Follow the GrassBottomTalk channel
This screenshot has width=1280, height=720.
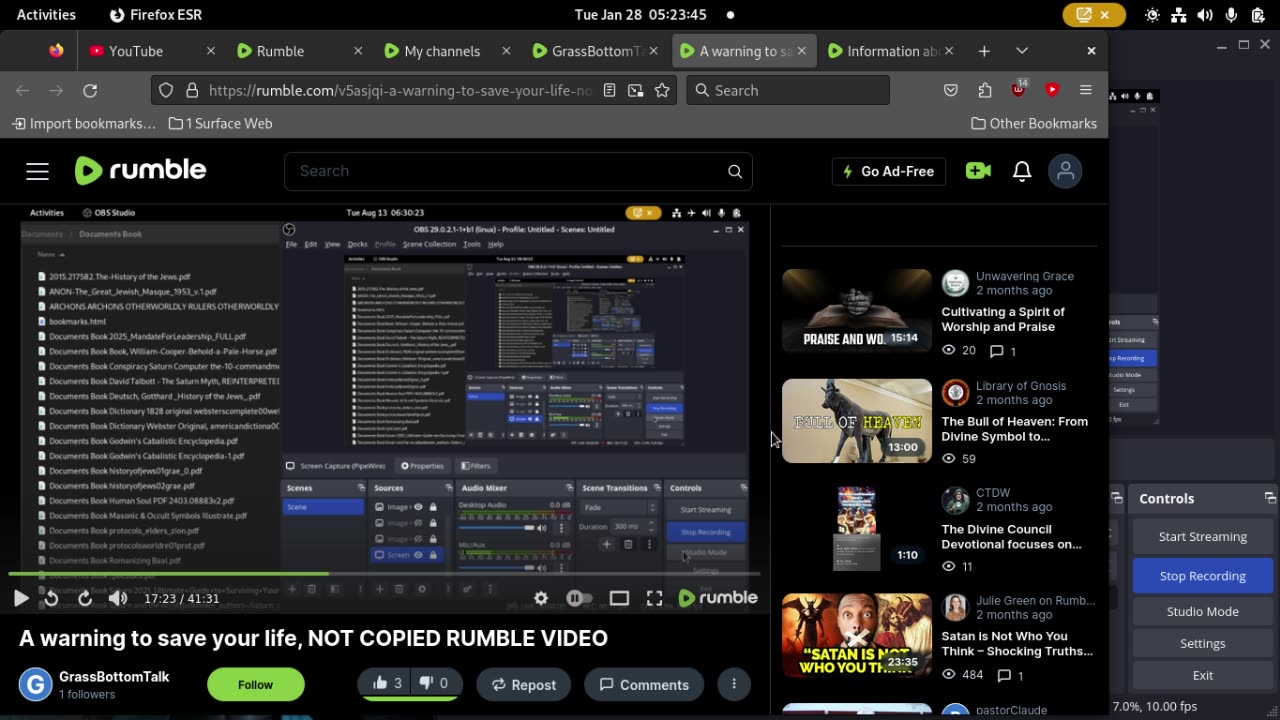tap(255, 684)
